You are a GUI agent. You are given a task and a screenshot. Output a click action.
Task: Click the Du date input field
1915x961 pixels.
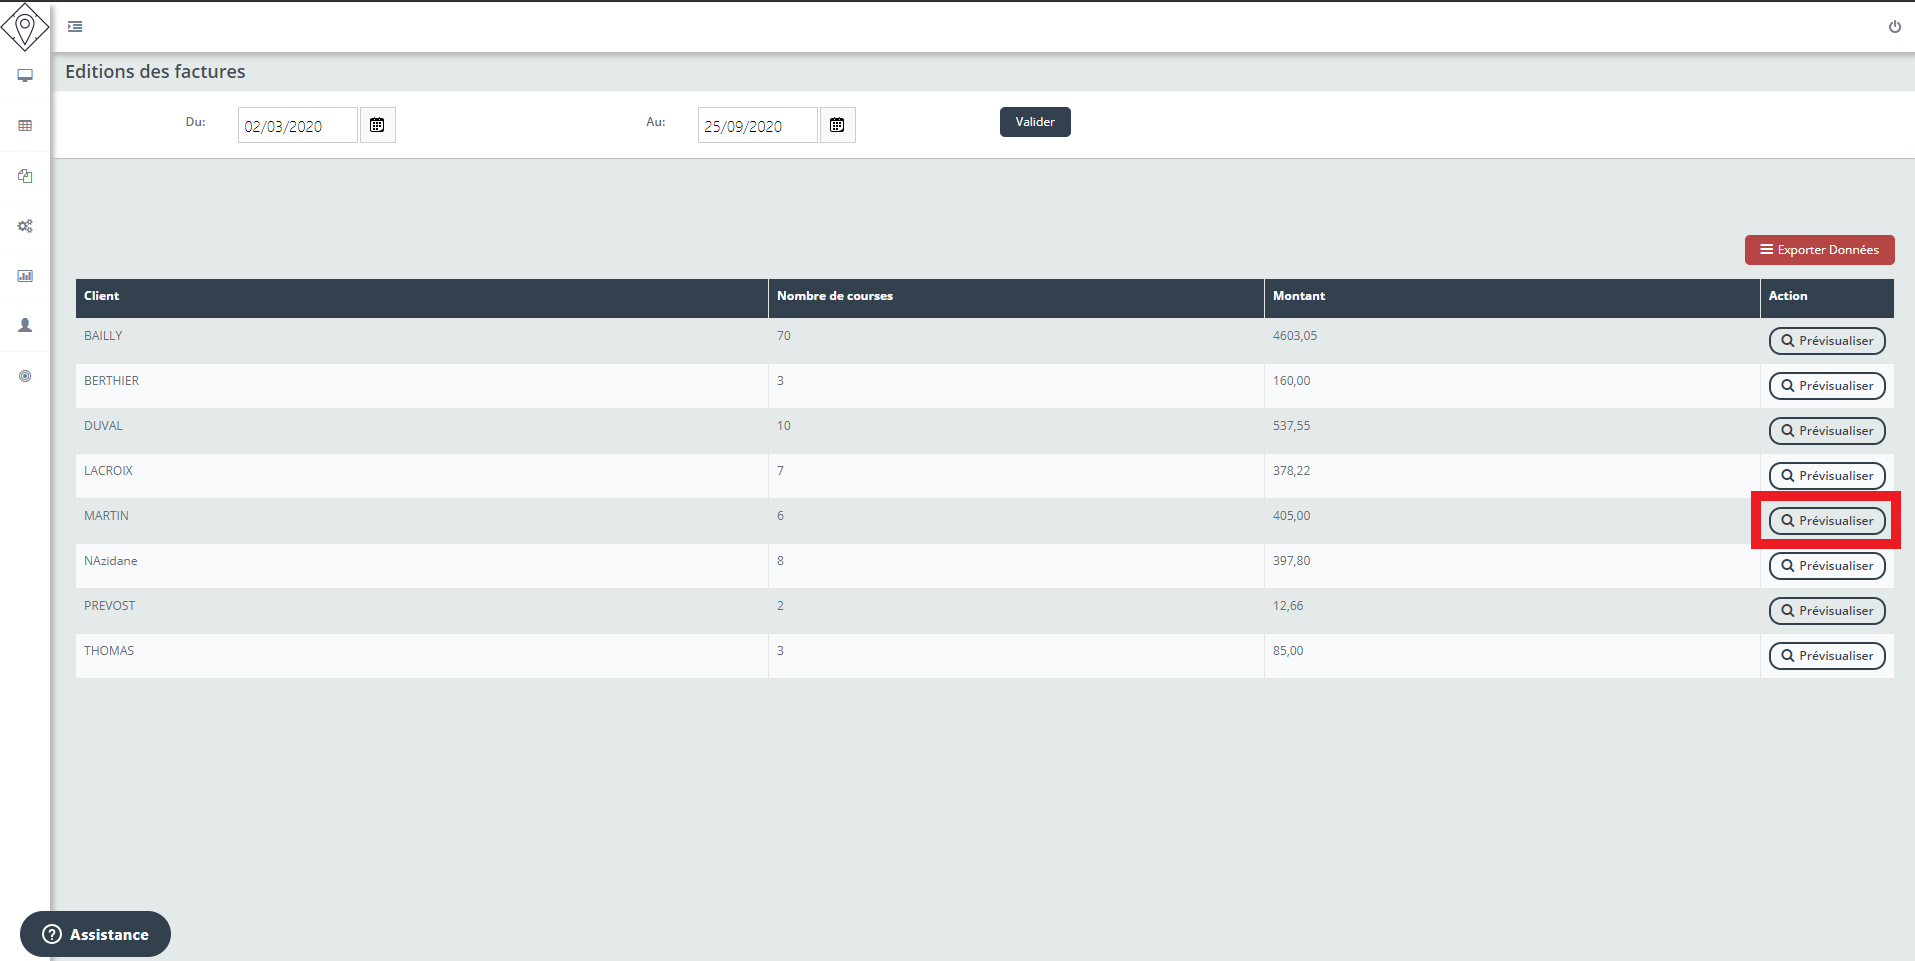(297, 126)
